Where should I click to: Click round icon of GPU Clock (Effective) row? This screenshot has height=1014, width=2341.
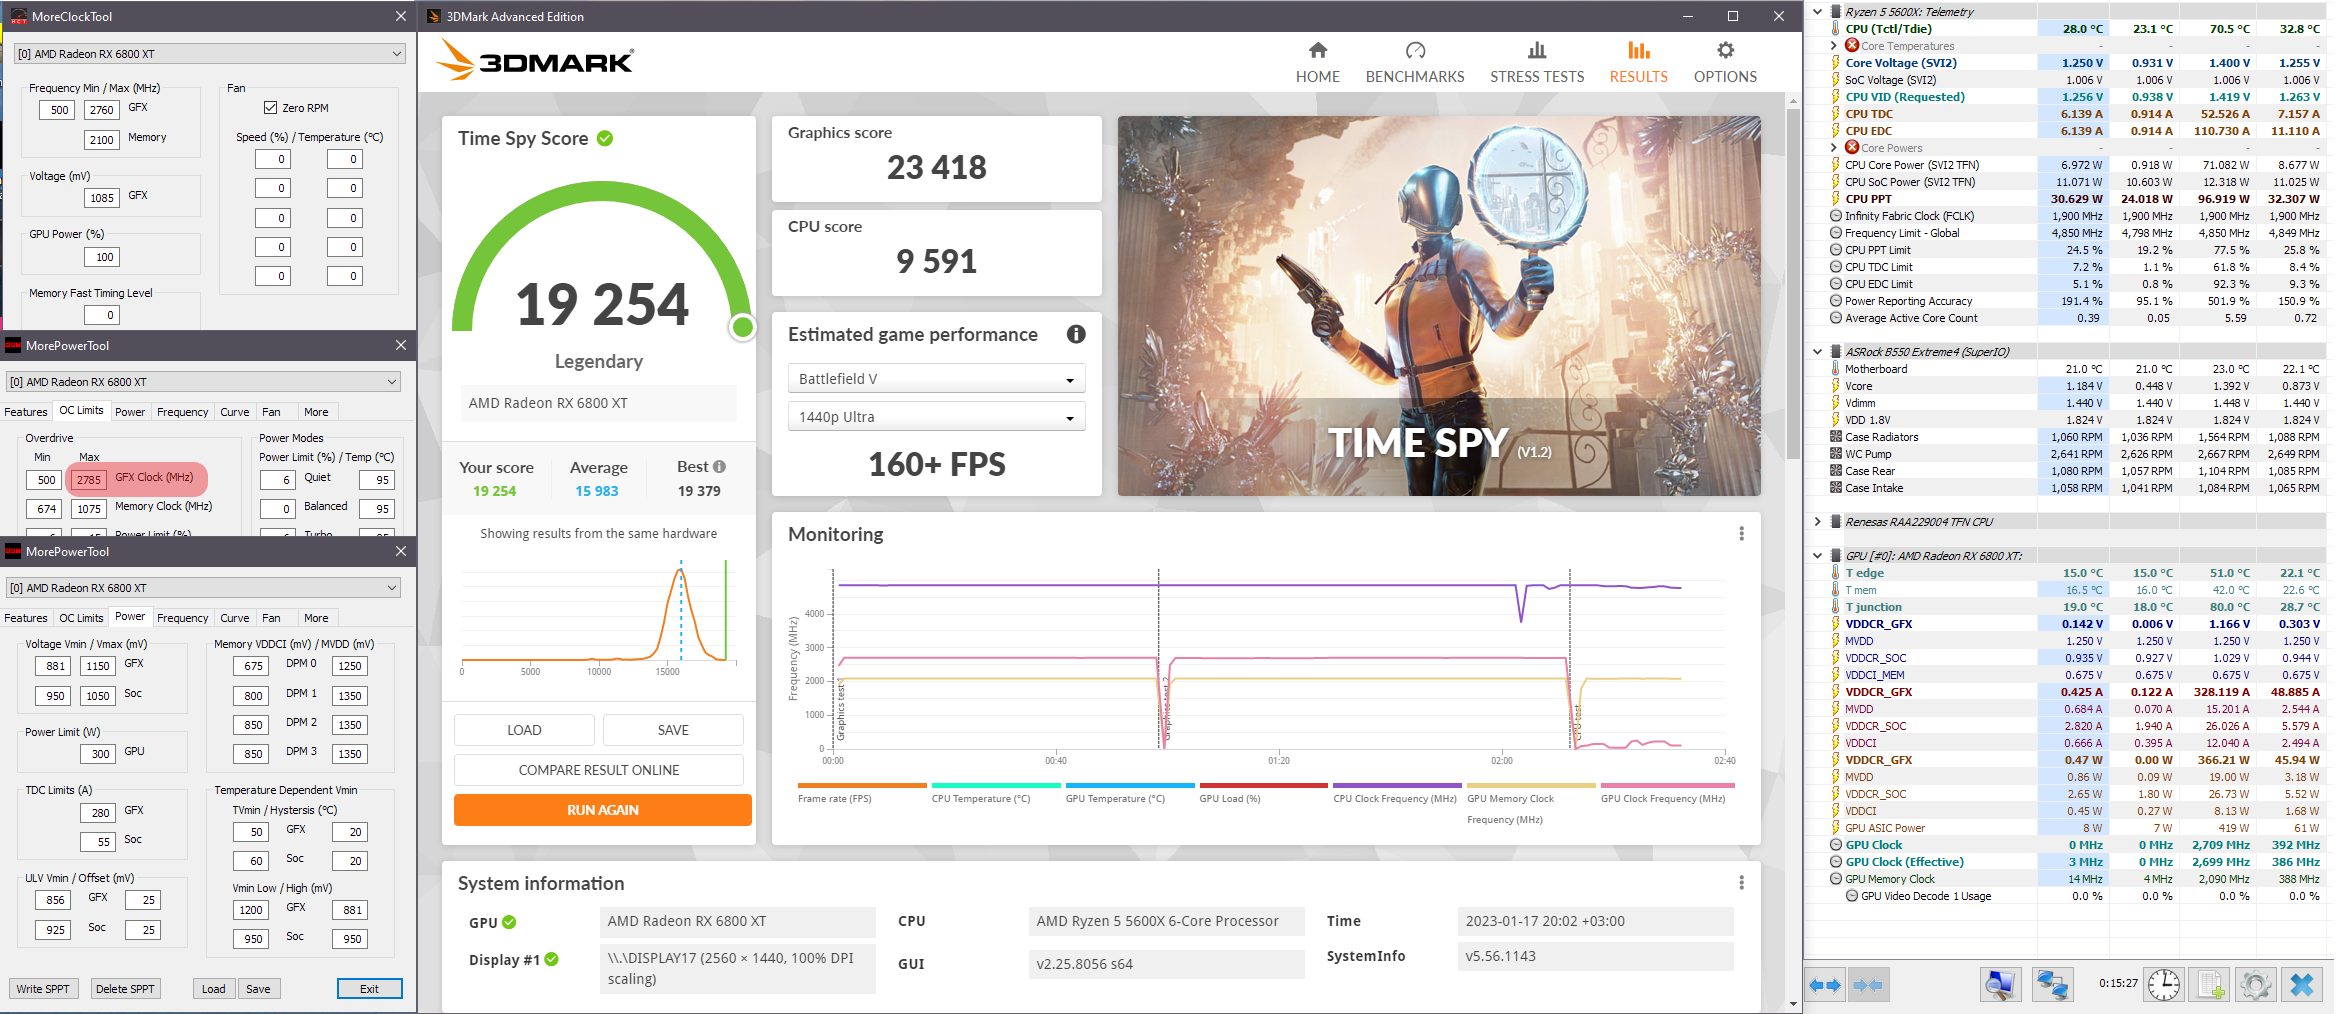(1836, 862)
